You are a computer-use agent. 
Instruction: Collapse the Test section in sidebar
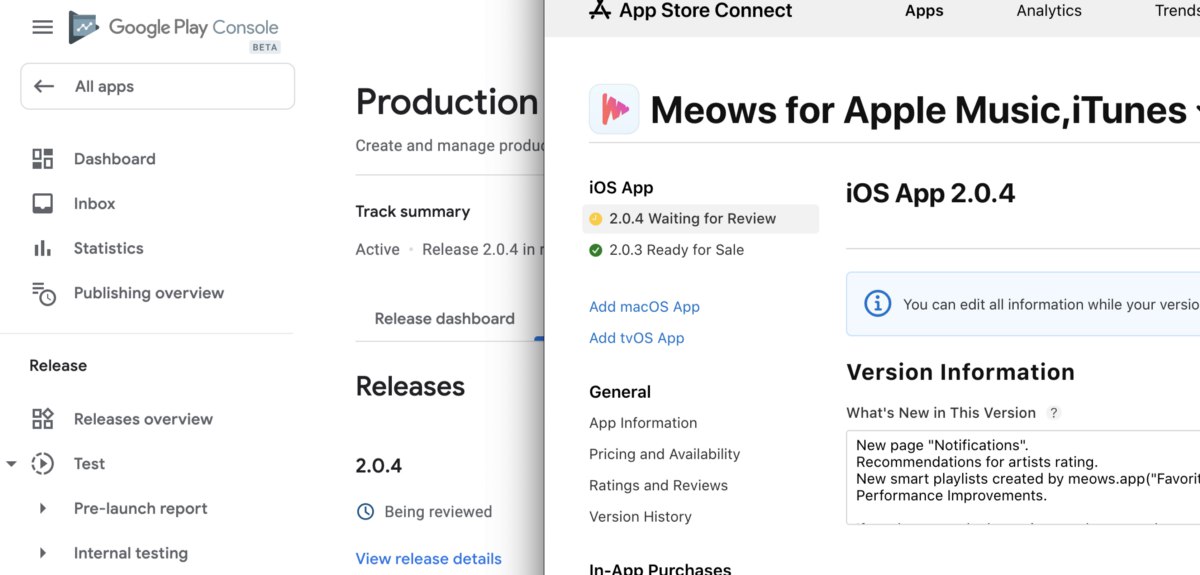[x=11, y=464]
